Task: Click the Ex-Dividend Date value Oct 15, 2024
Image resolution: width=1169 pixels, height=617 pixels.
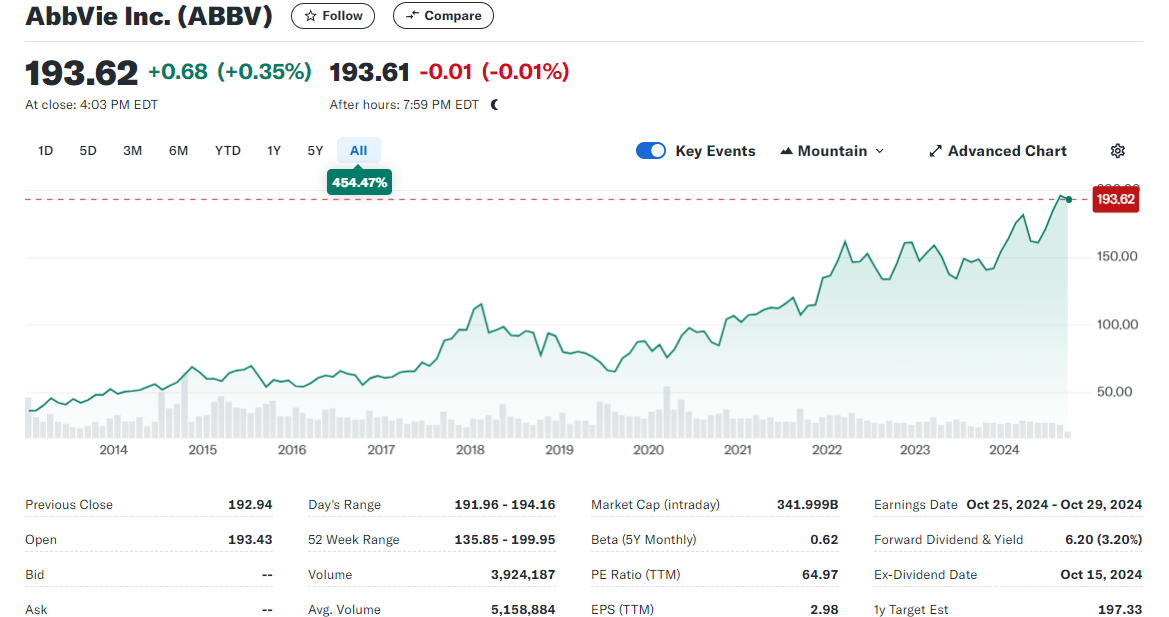Action: pyautogui.click(x=1101, y=575)
